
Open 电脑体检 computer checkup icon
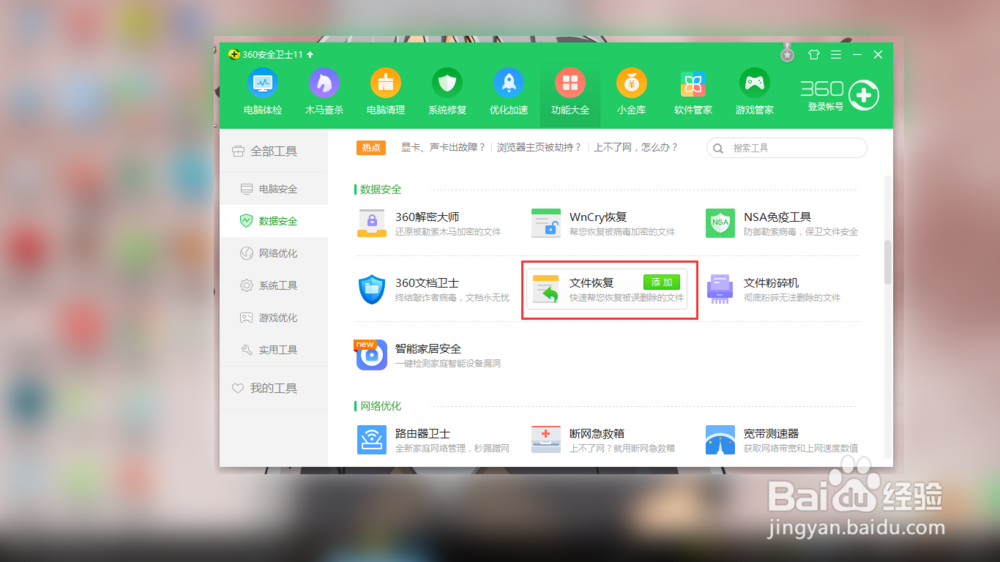point(262,84)
